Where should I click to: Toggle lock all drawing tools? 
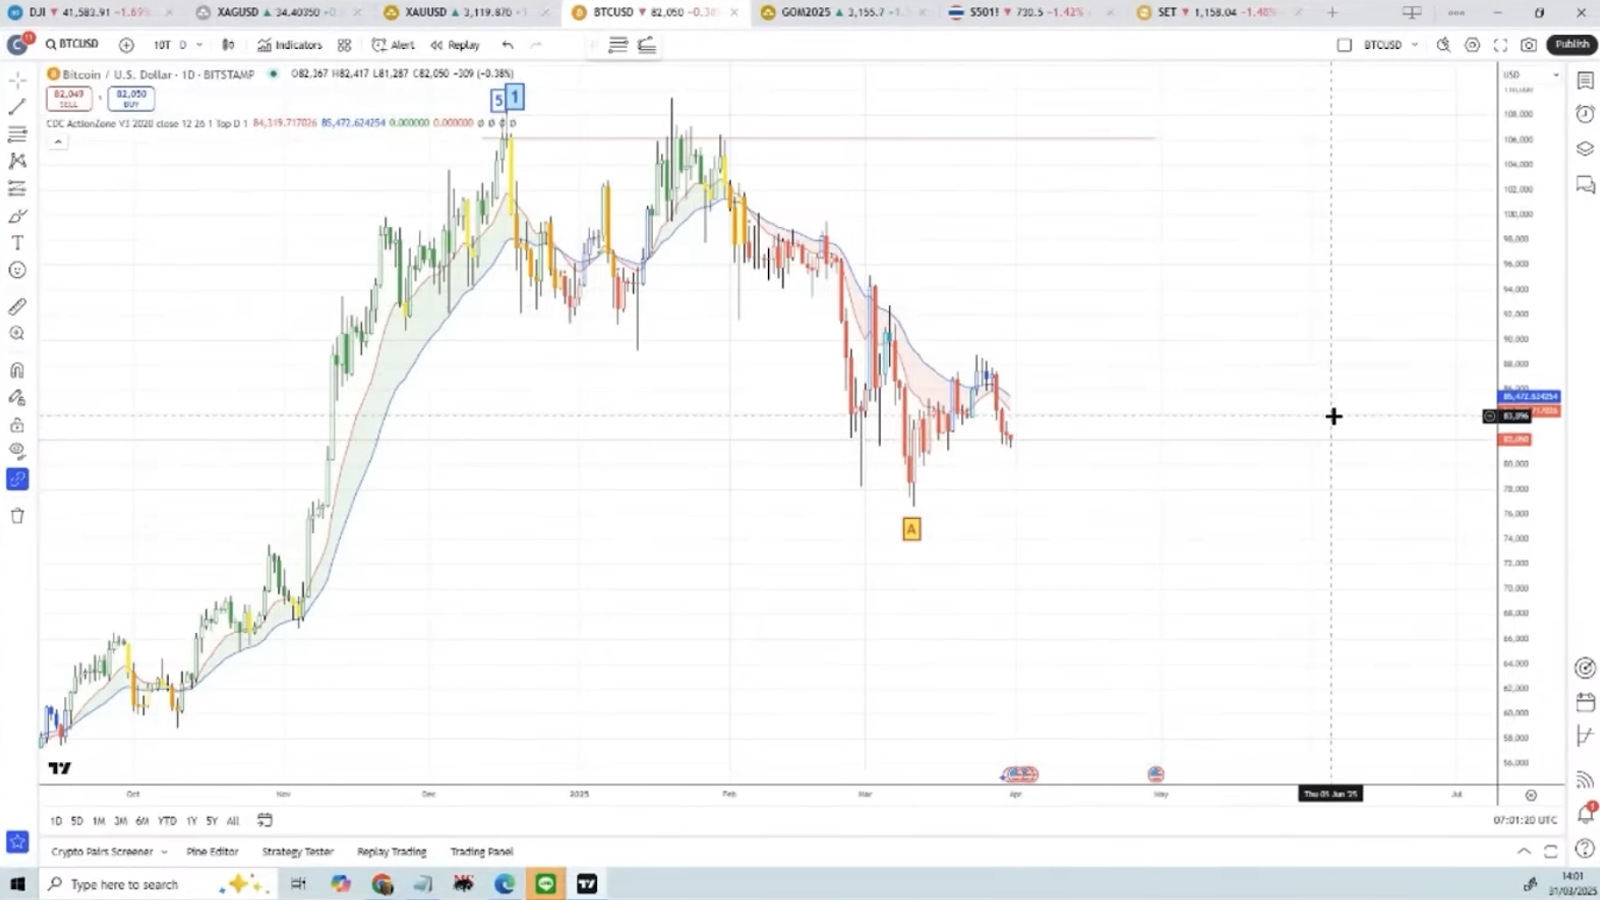click(17, 425)
